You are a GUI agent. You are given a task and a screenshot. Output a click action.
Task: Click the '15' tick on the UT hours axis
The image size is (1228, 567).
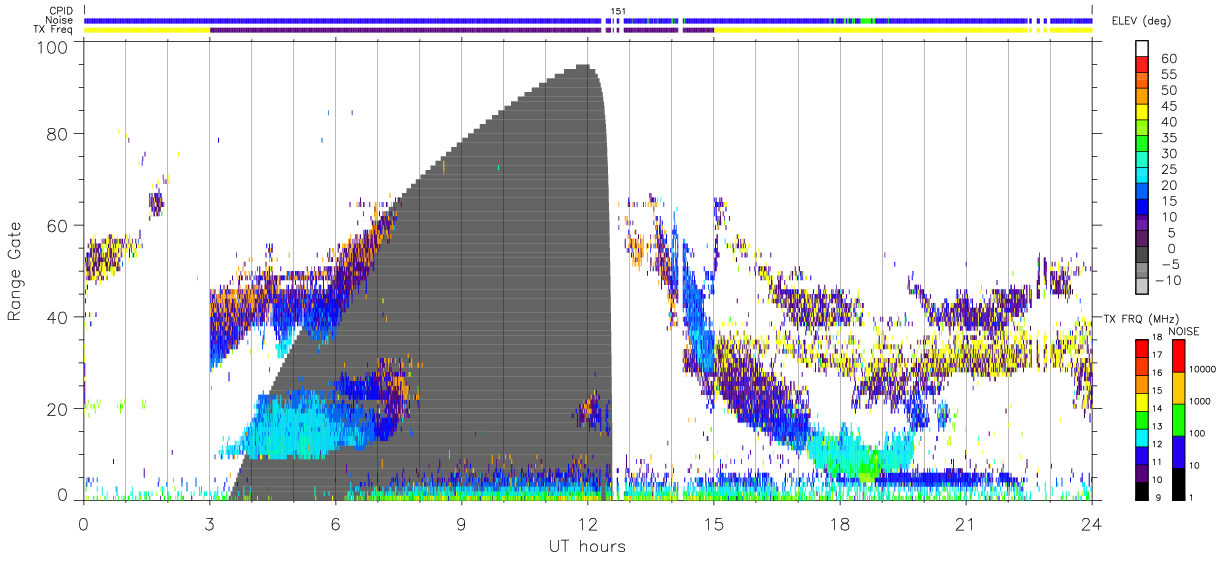[x=713, y=525]
